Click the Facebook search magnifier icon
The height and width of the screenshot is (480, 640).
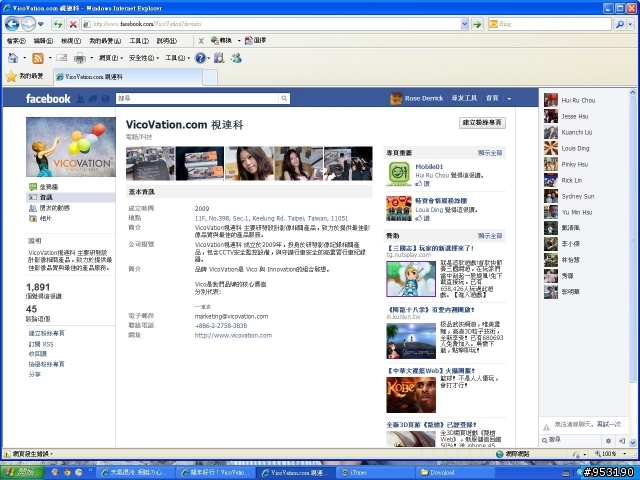click(x=284, y=98)
